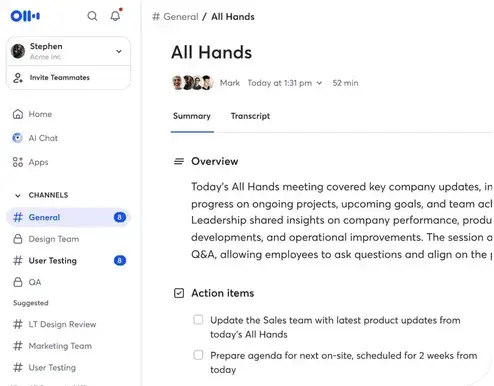The width and height of the screenshot is (494, 386).
Task: Click the Design Team lock icon
Action: click(18, 239)
